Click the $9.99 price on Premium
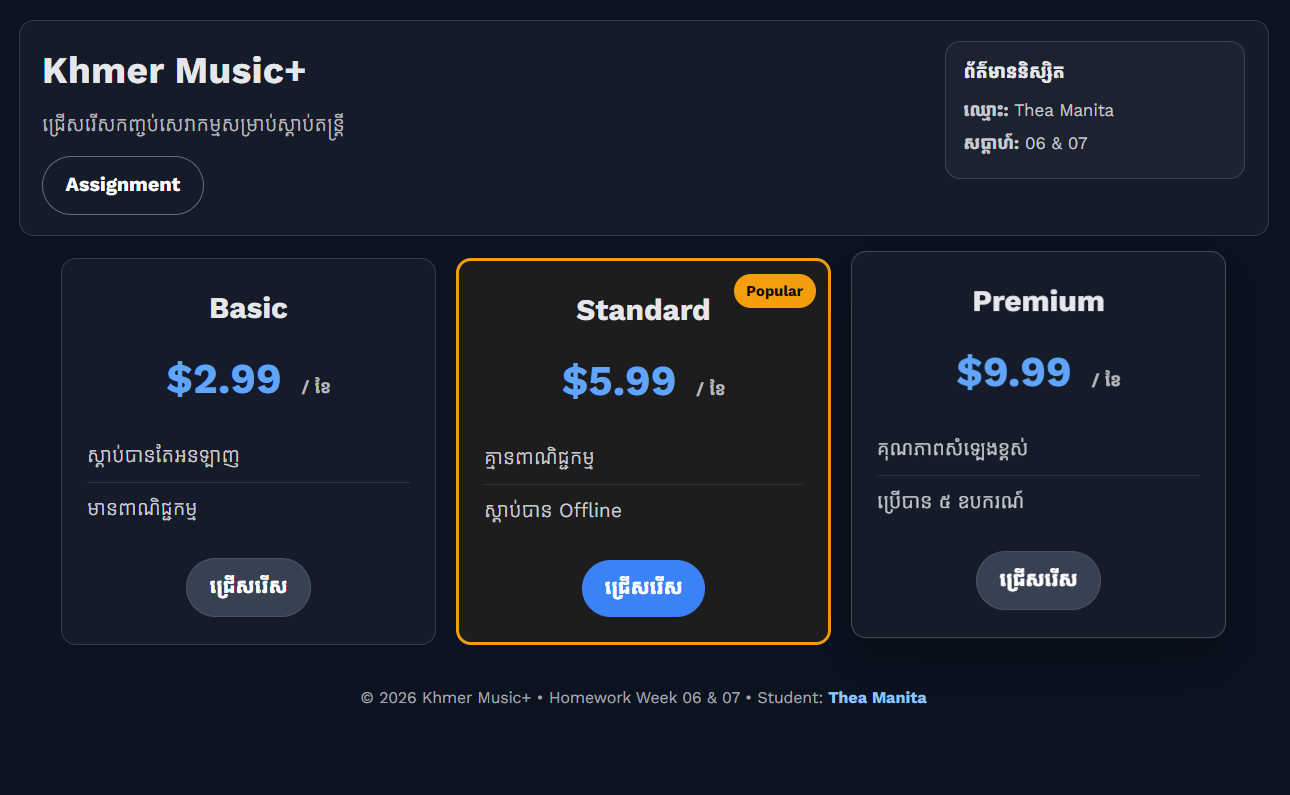The height and width of the screenshot is (795, 1290). [x=1015, y=372]
